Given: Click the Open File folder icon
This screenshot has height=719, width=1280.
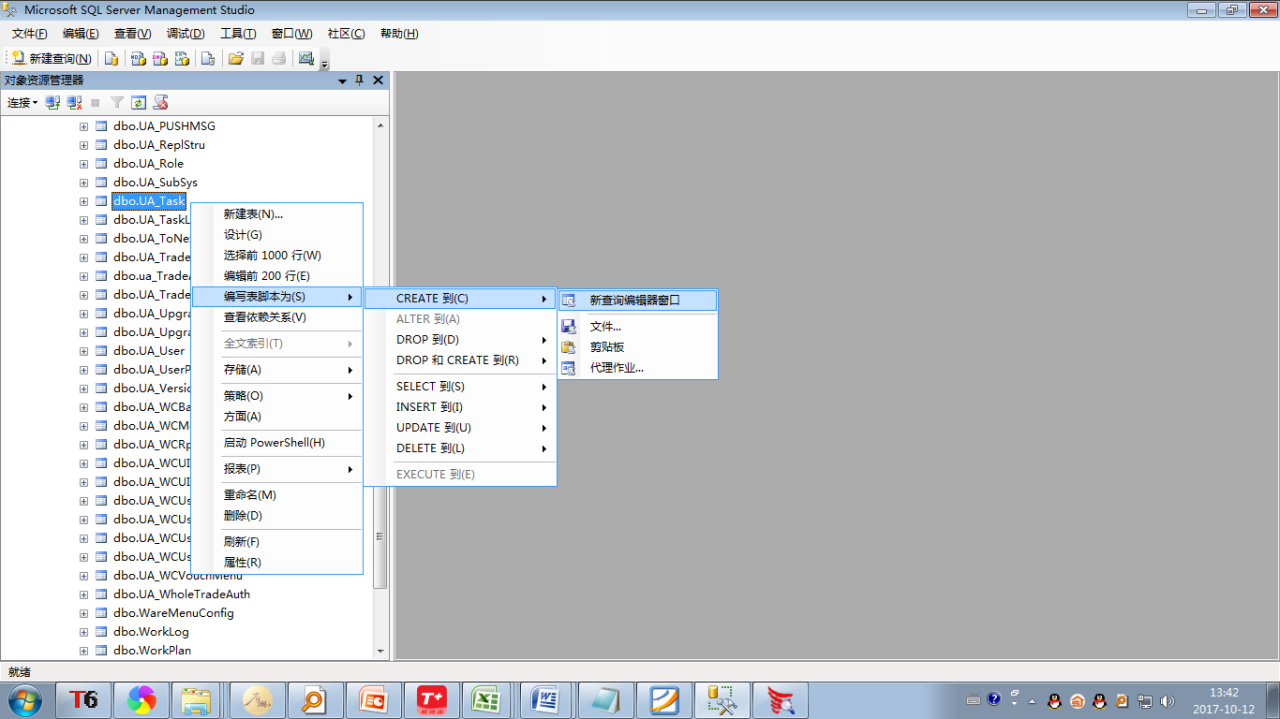Looking at the screenshot, I should pos(236,59).
